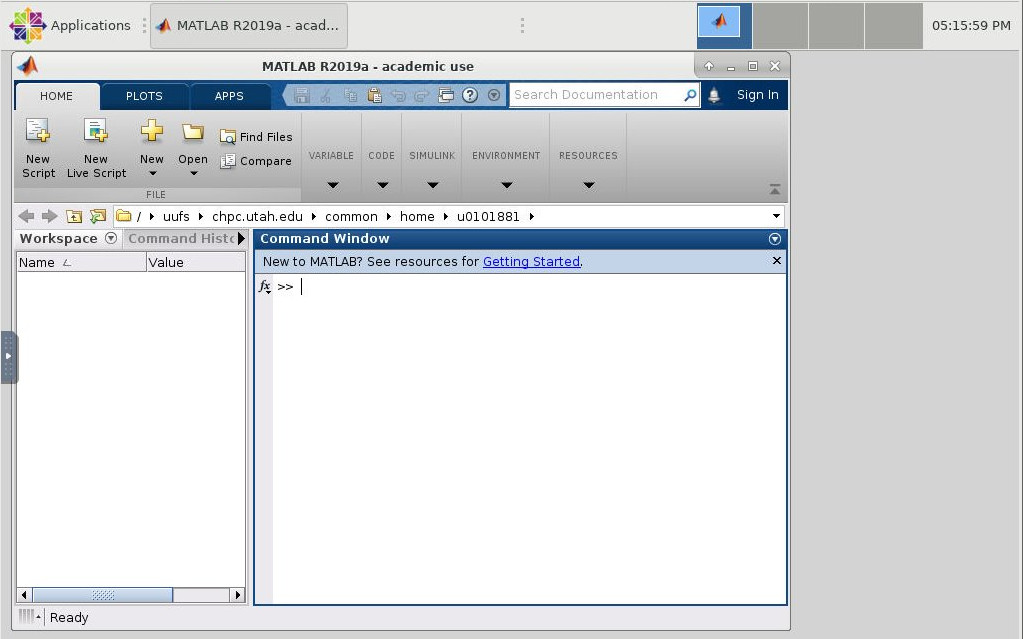
Task: Click the common path segment
Action: point(351,217)
